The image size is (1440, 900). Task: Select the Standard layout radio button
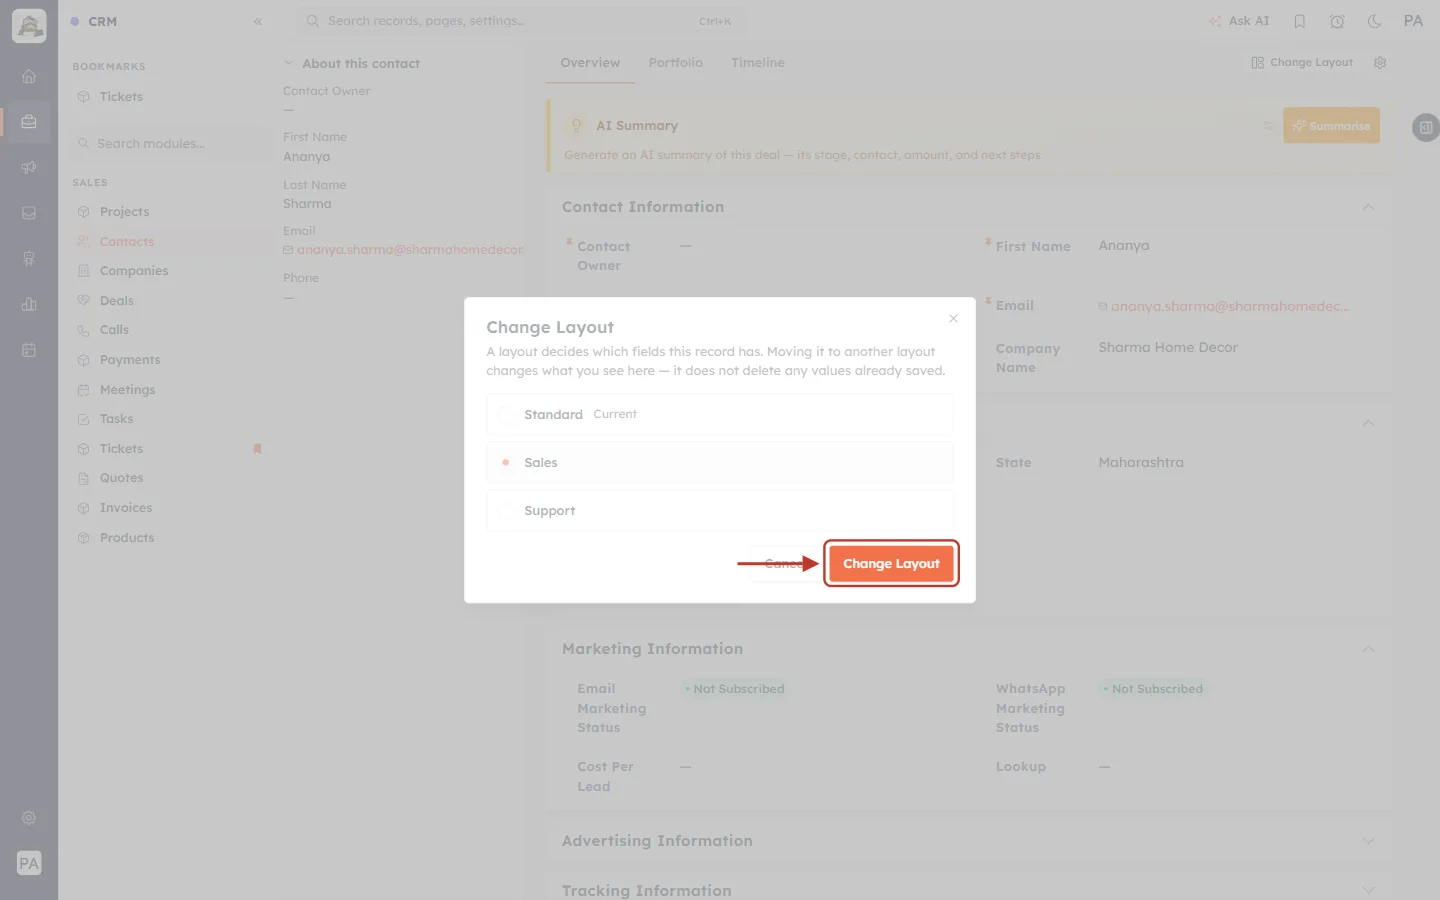click(x=506, y=414)
